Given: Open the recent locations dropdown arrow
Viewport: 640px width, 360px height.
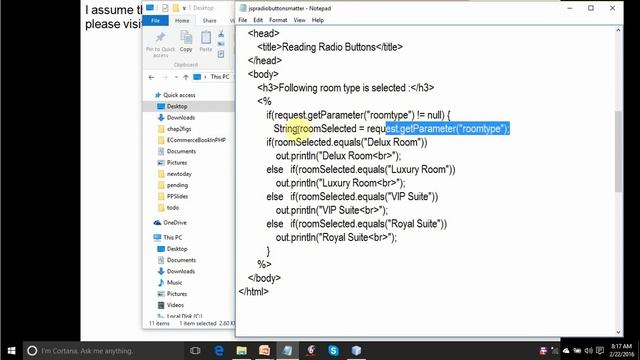Looking at the screenshot, I should point(176,77).
